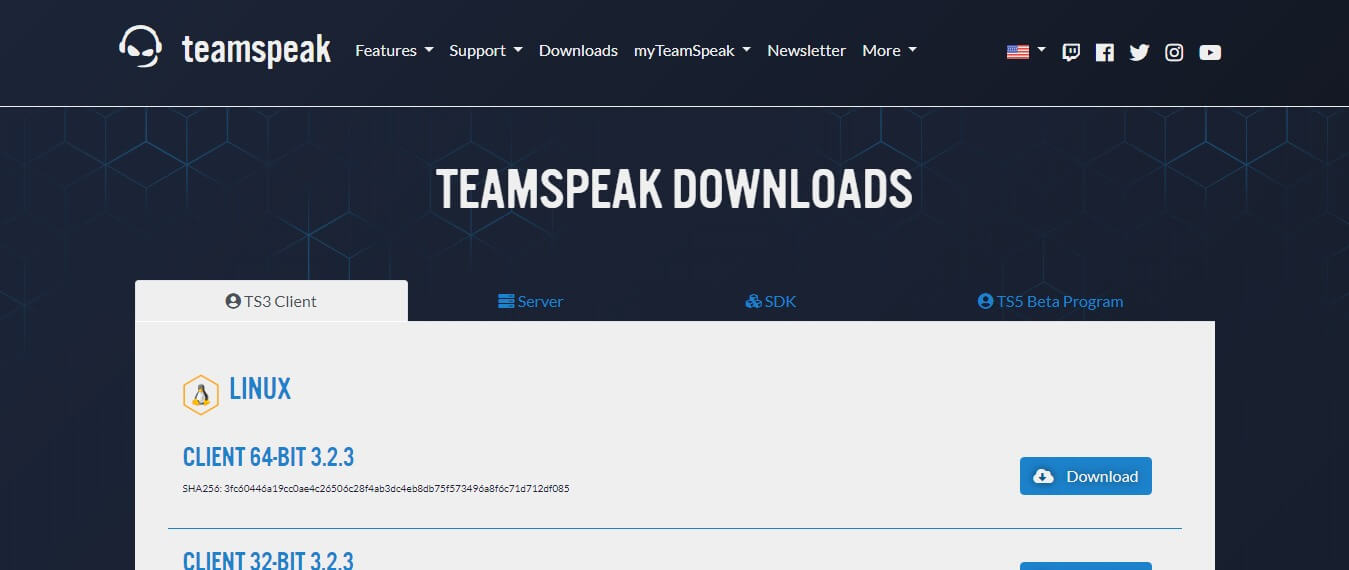Expand the Support dropdown menu

(x=486, y=50)
